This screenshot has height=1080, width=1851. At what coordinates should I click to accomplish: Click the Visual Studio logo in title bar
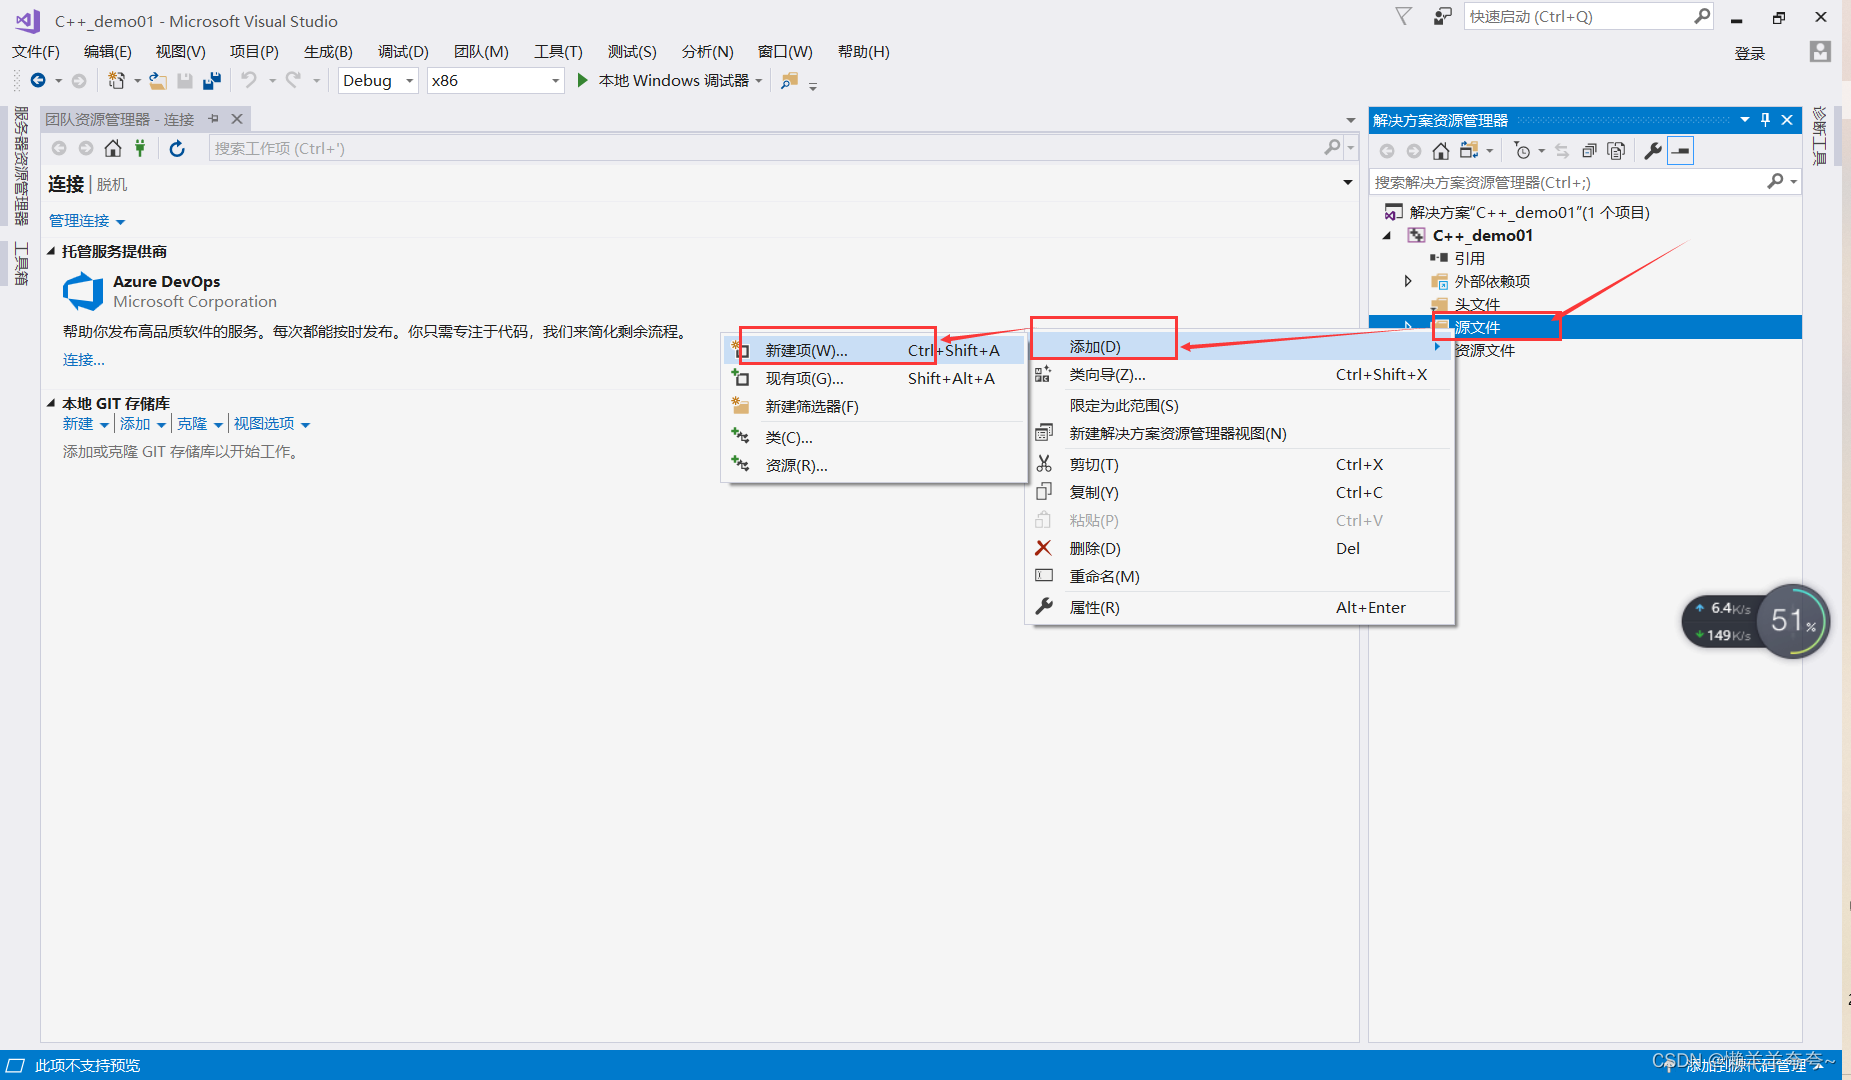(x=28, y=20)
